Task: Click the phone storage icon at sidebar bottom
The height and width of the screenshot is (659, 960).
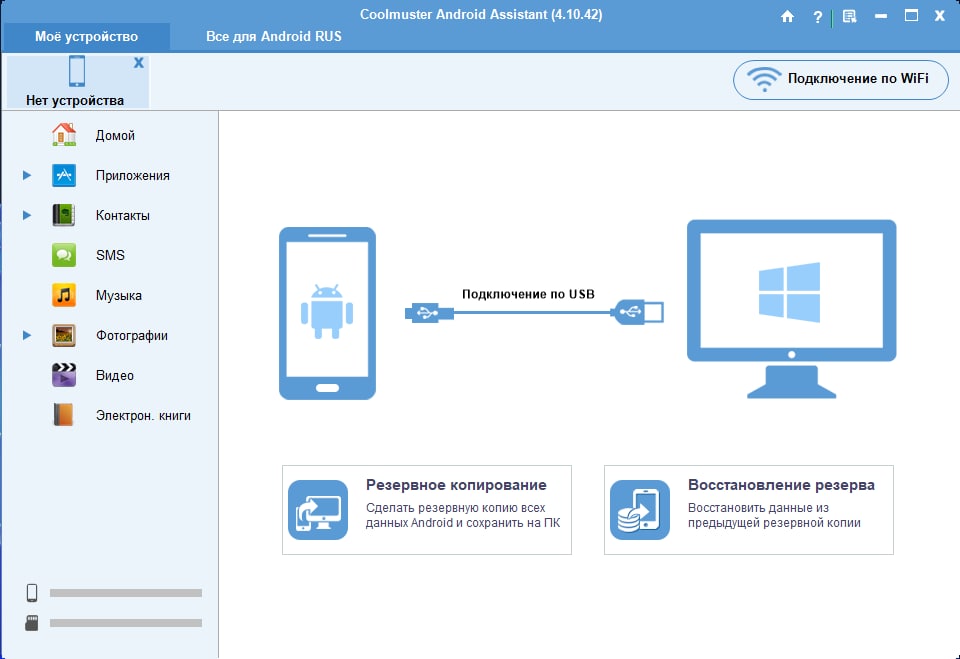Action: pos(32,593)
